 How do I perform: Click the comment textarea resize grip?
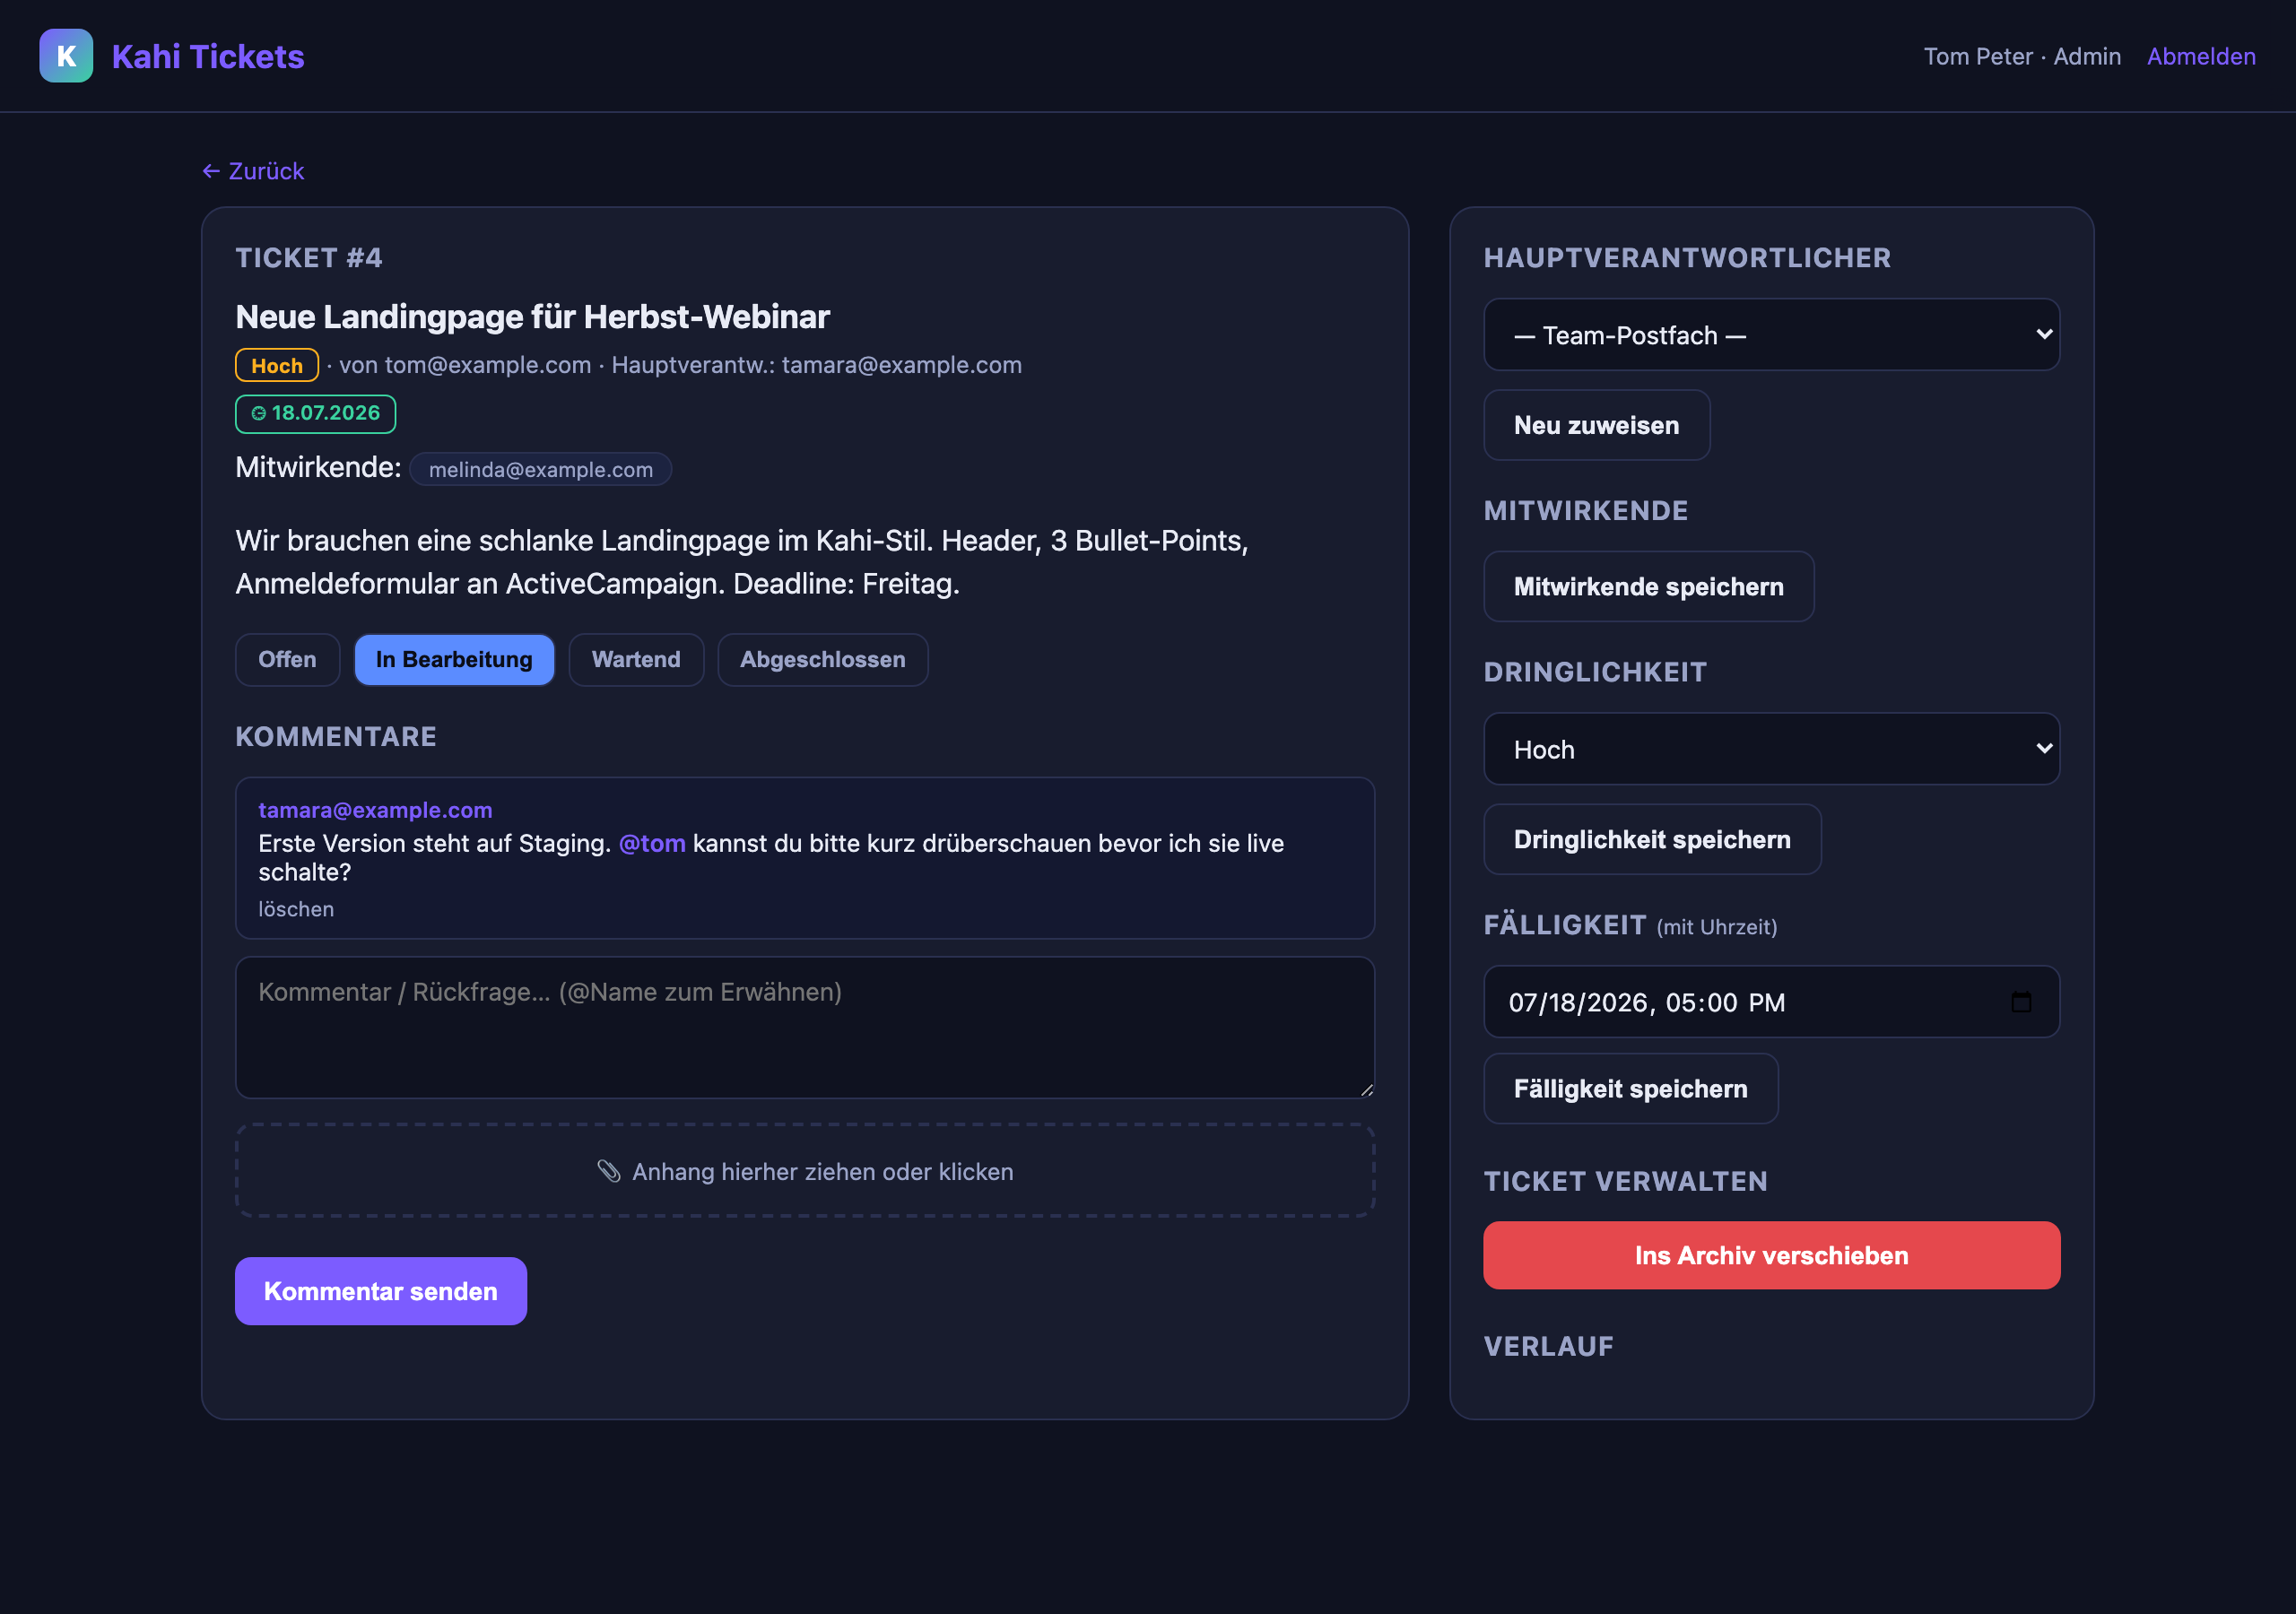1366,1090
